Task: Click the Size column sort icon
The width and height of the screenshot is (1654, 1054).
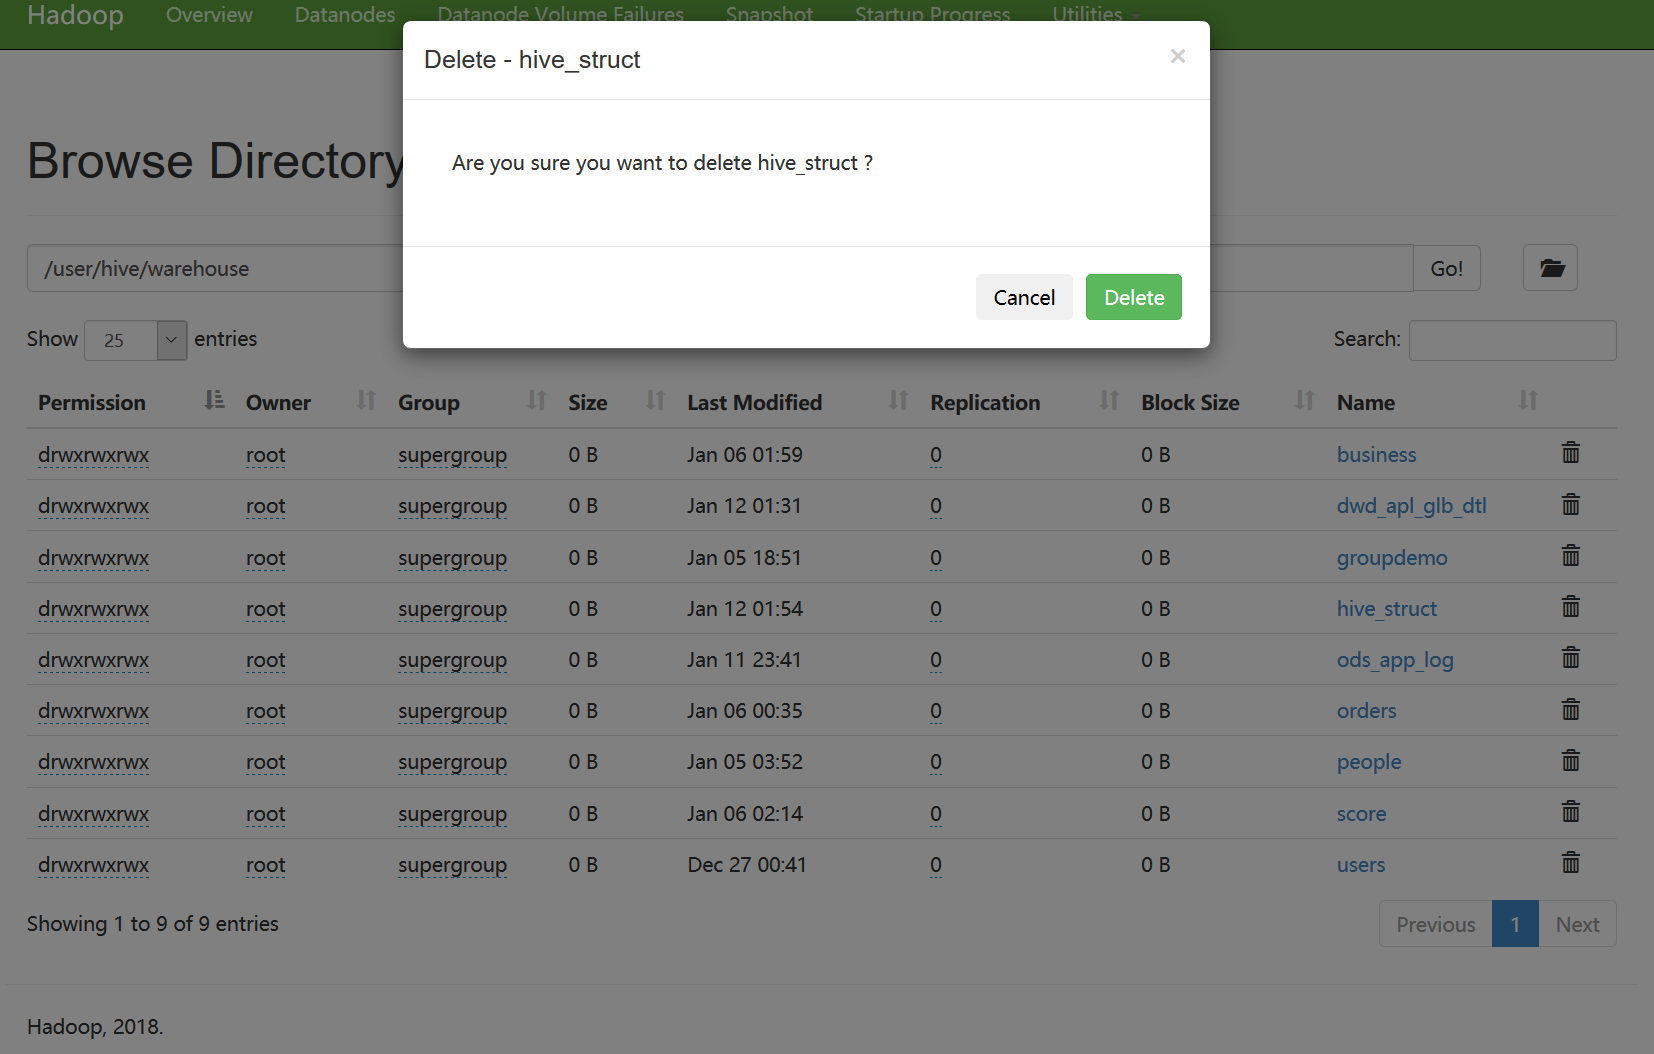Action: (656, 401)
